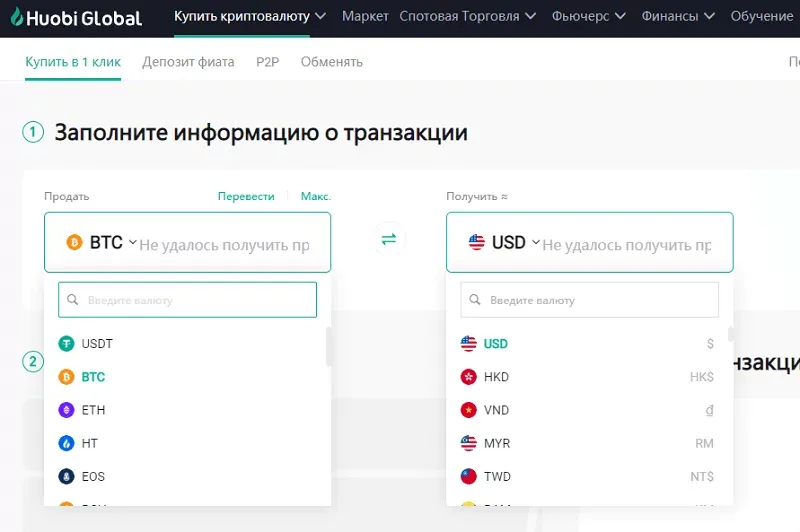Screen dimensions: 800x532
Task: Switch to the Обменять tab
Action: click(x=332, y=62)
